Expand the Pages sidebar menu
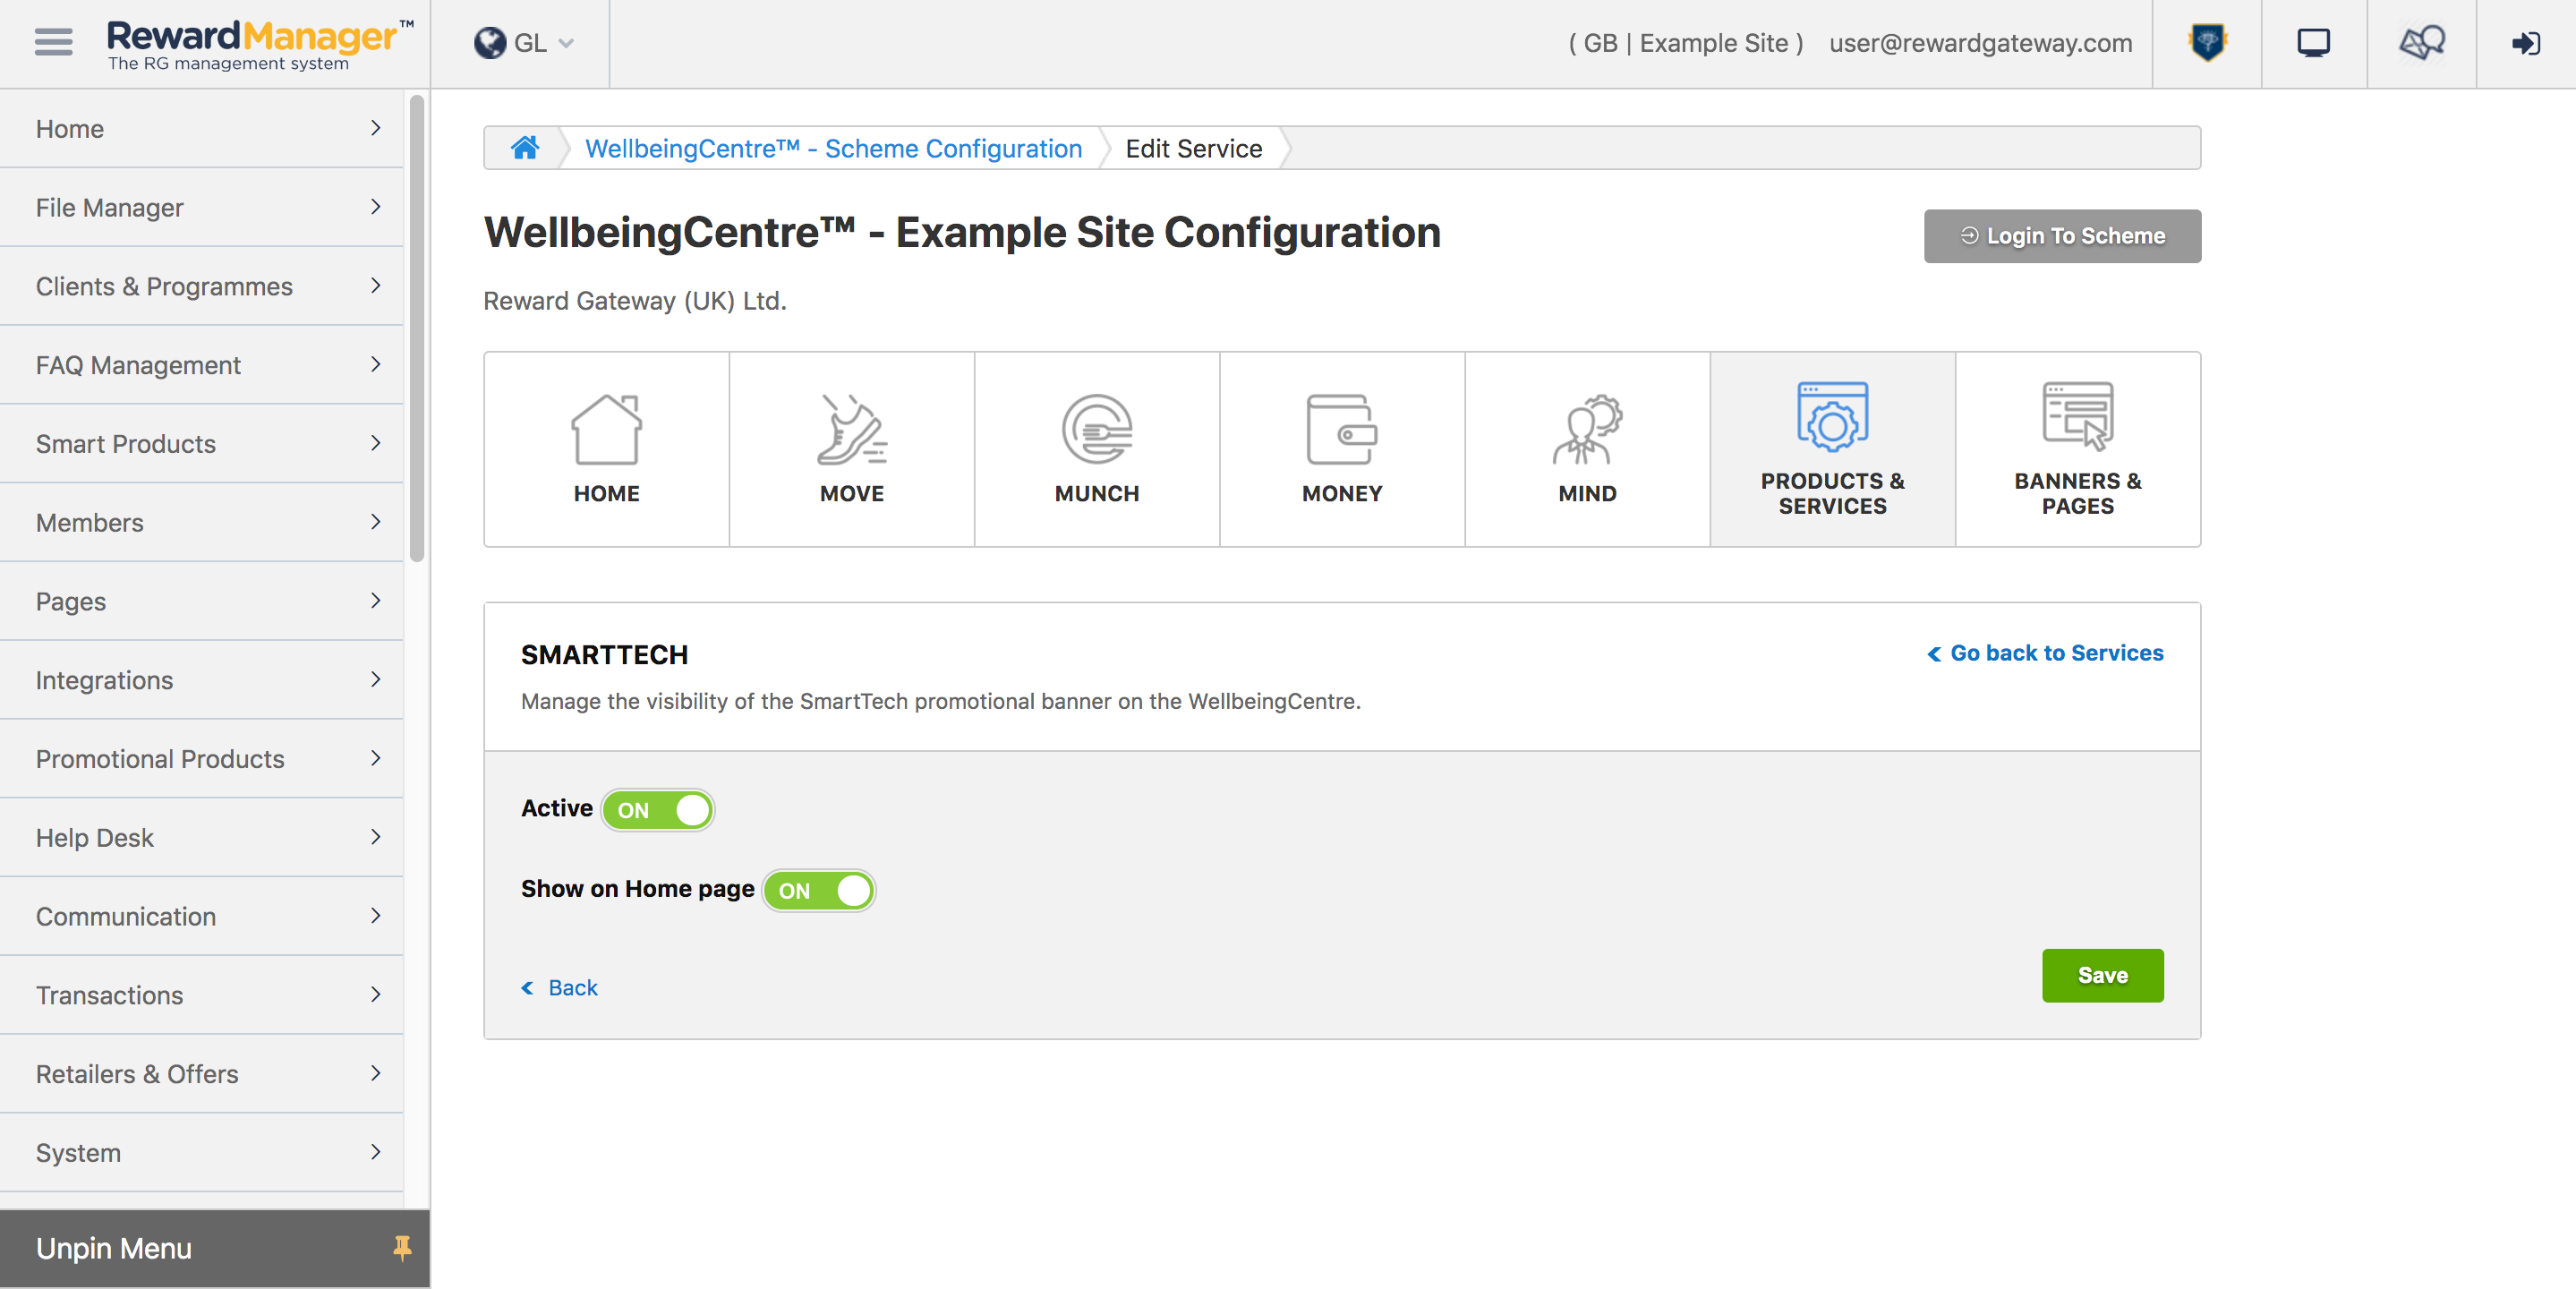The image size is (2576, 1289). coord(201,601)
